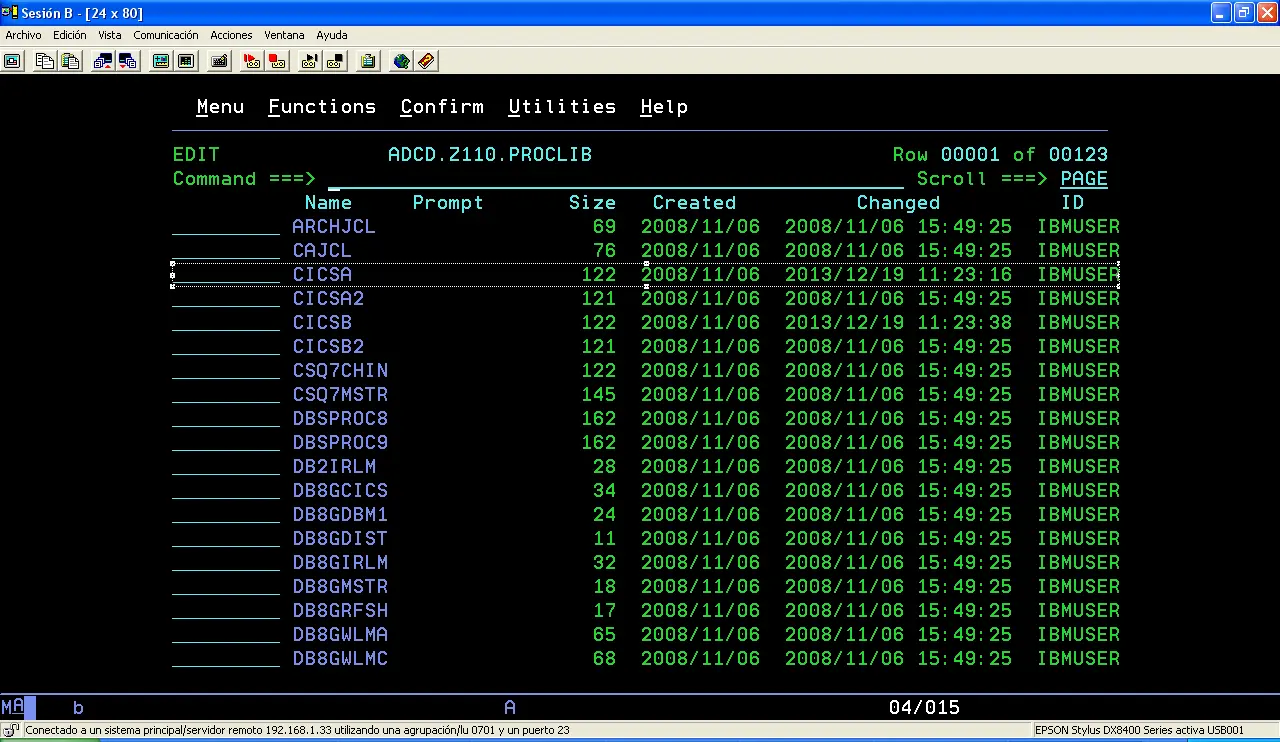
Task: Click the Copy icon in the toolbar
Action: pyautogui.click(x=44, y=61)
